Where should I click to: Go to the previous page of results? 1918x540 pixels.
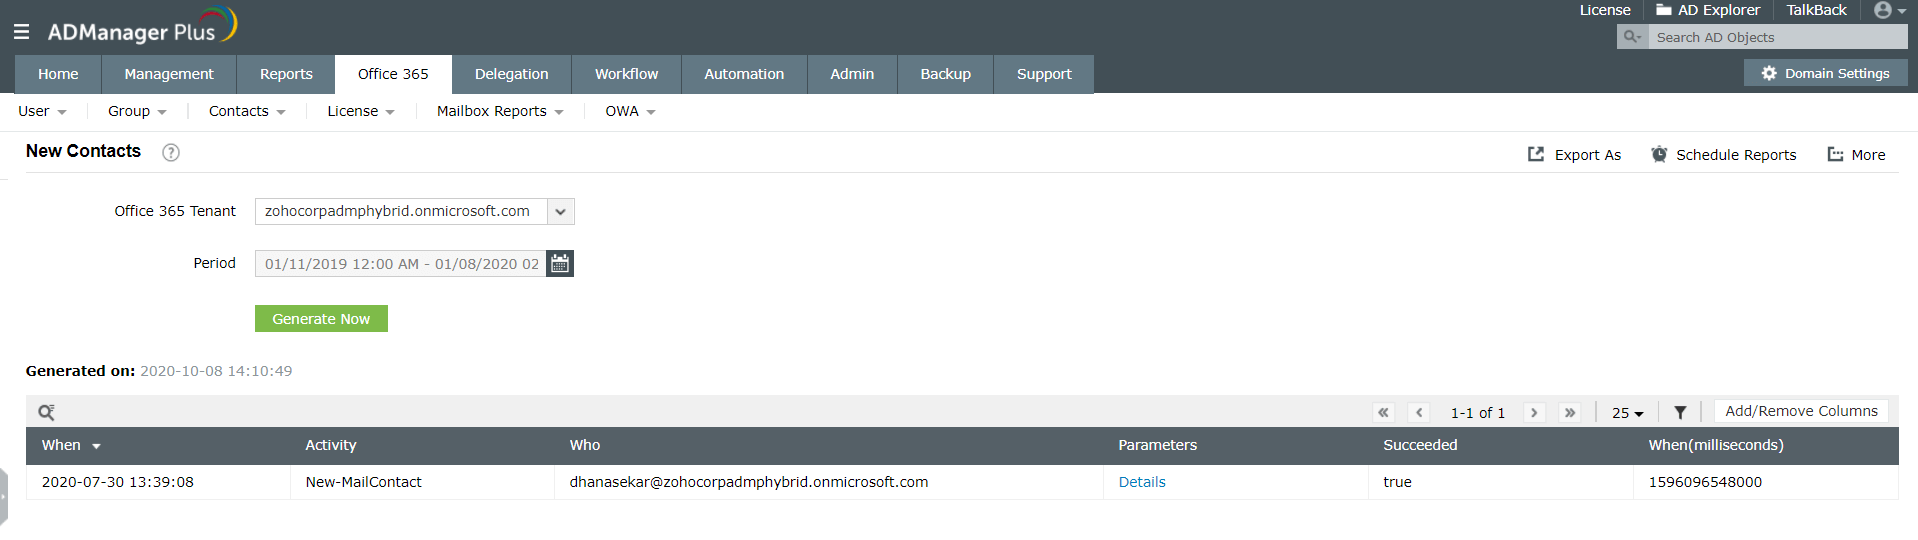click(1419, 412)
